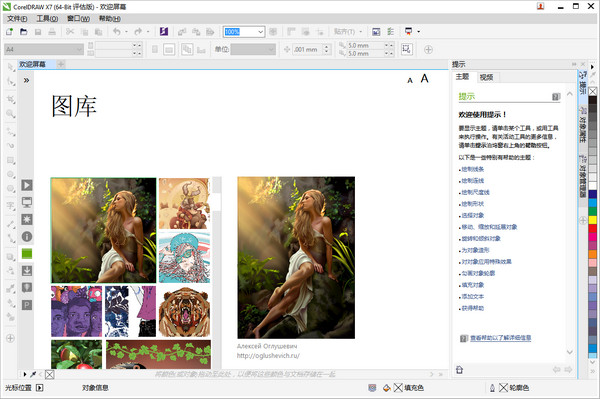Image resolution: width=600 pixels, height=399 pixels.
Task: Open What's New star icon in welcome sidebar
Action: (x=27, y=220)
